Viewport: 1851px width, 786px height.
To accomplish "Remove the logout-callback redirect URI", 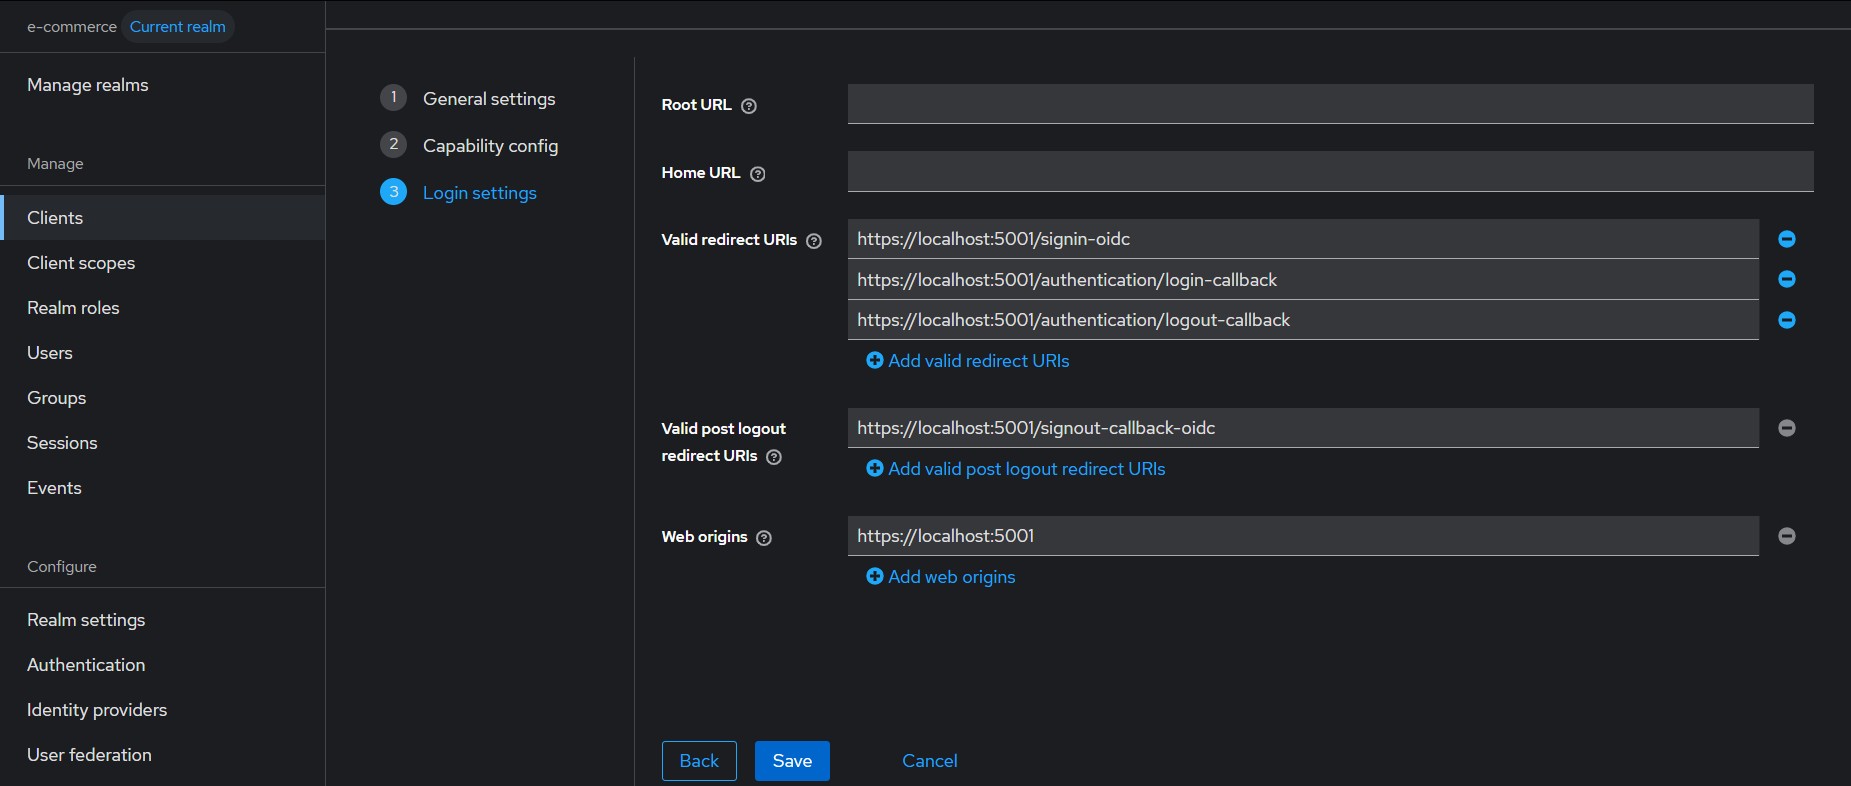I will pyautogui.click(x=1786, y=320).
